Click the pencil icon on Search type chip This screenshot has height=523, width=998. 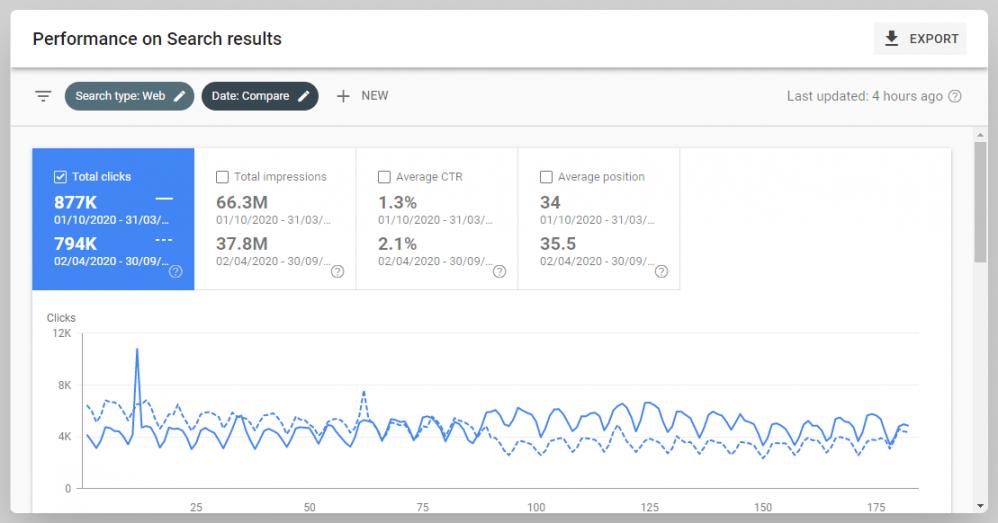[x=179, y=96]
